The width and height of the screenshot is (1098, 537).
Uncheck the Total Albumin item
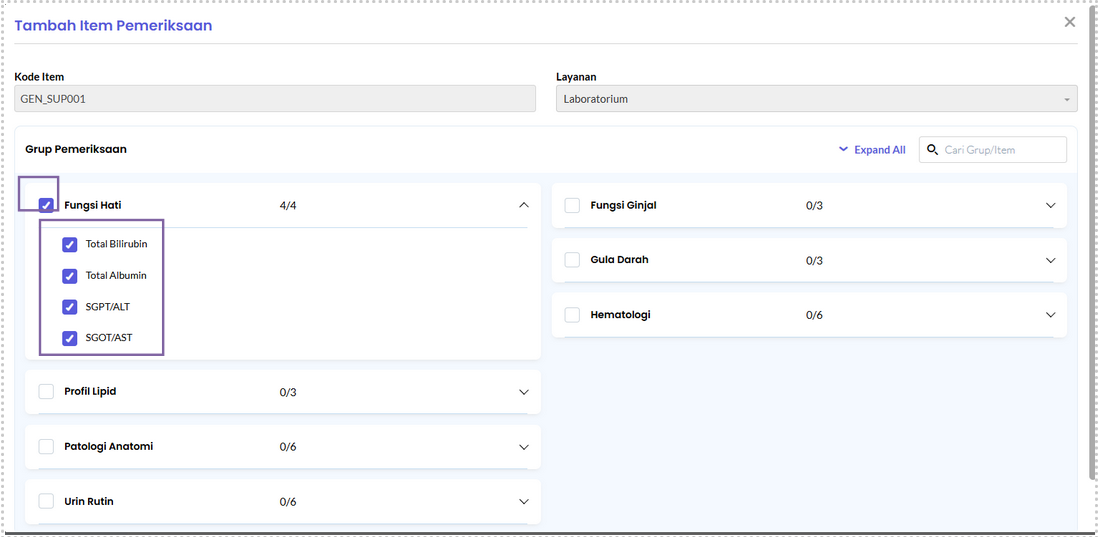(69, 276)
